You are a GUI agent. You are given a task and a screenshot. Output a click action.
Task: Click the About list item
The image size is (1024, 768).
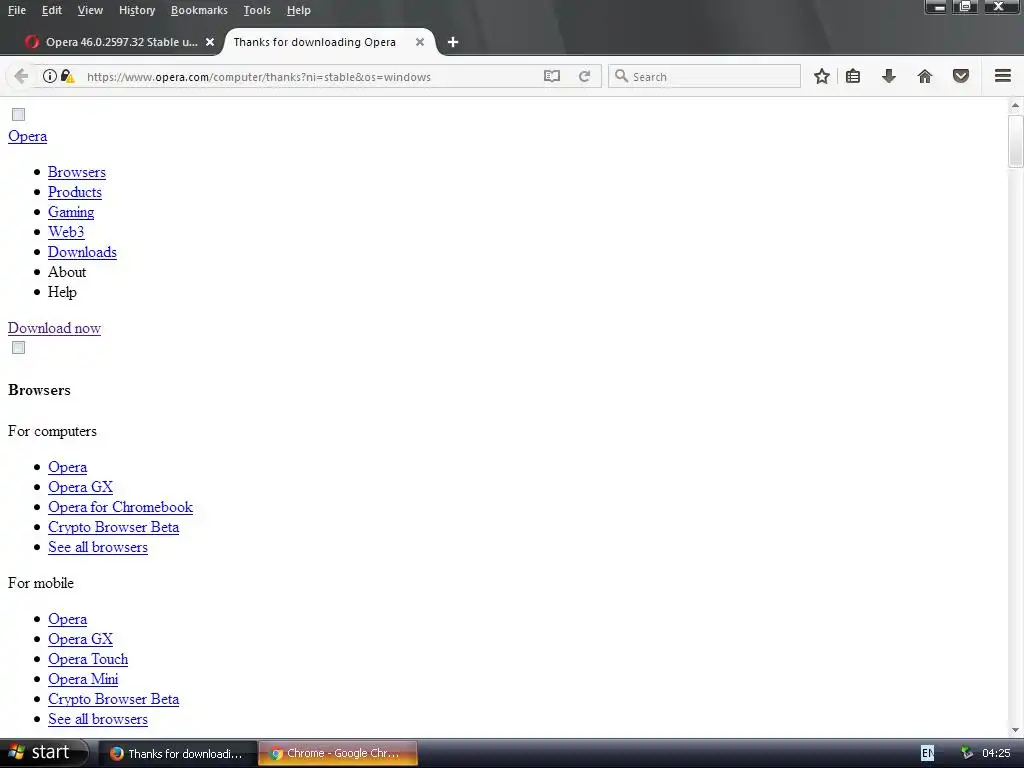67,272
